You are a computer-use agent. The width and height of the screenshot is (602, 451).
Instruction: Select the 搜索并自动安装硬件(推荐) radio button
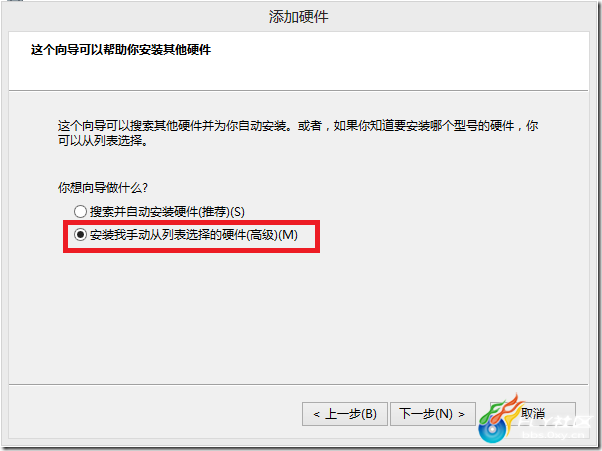click(x=80, y=211)
